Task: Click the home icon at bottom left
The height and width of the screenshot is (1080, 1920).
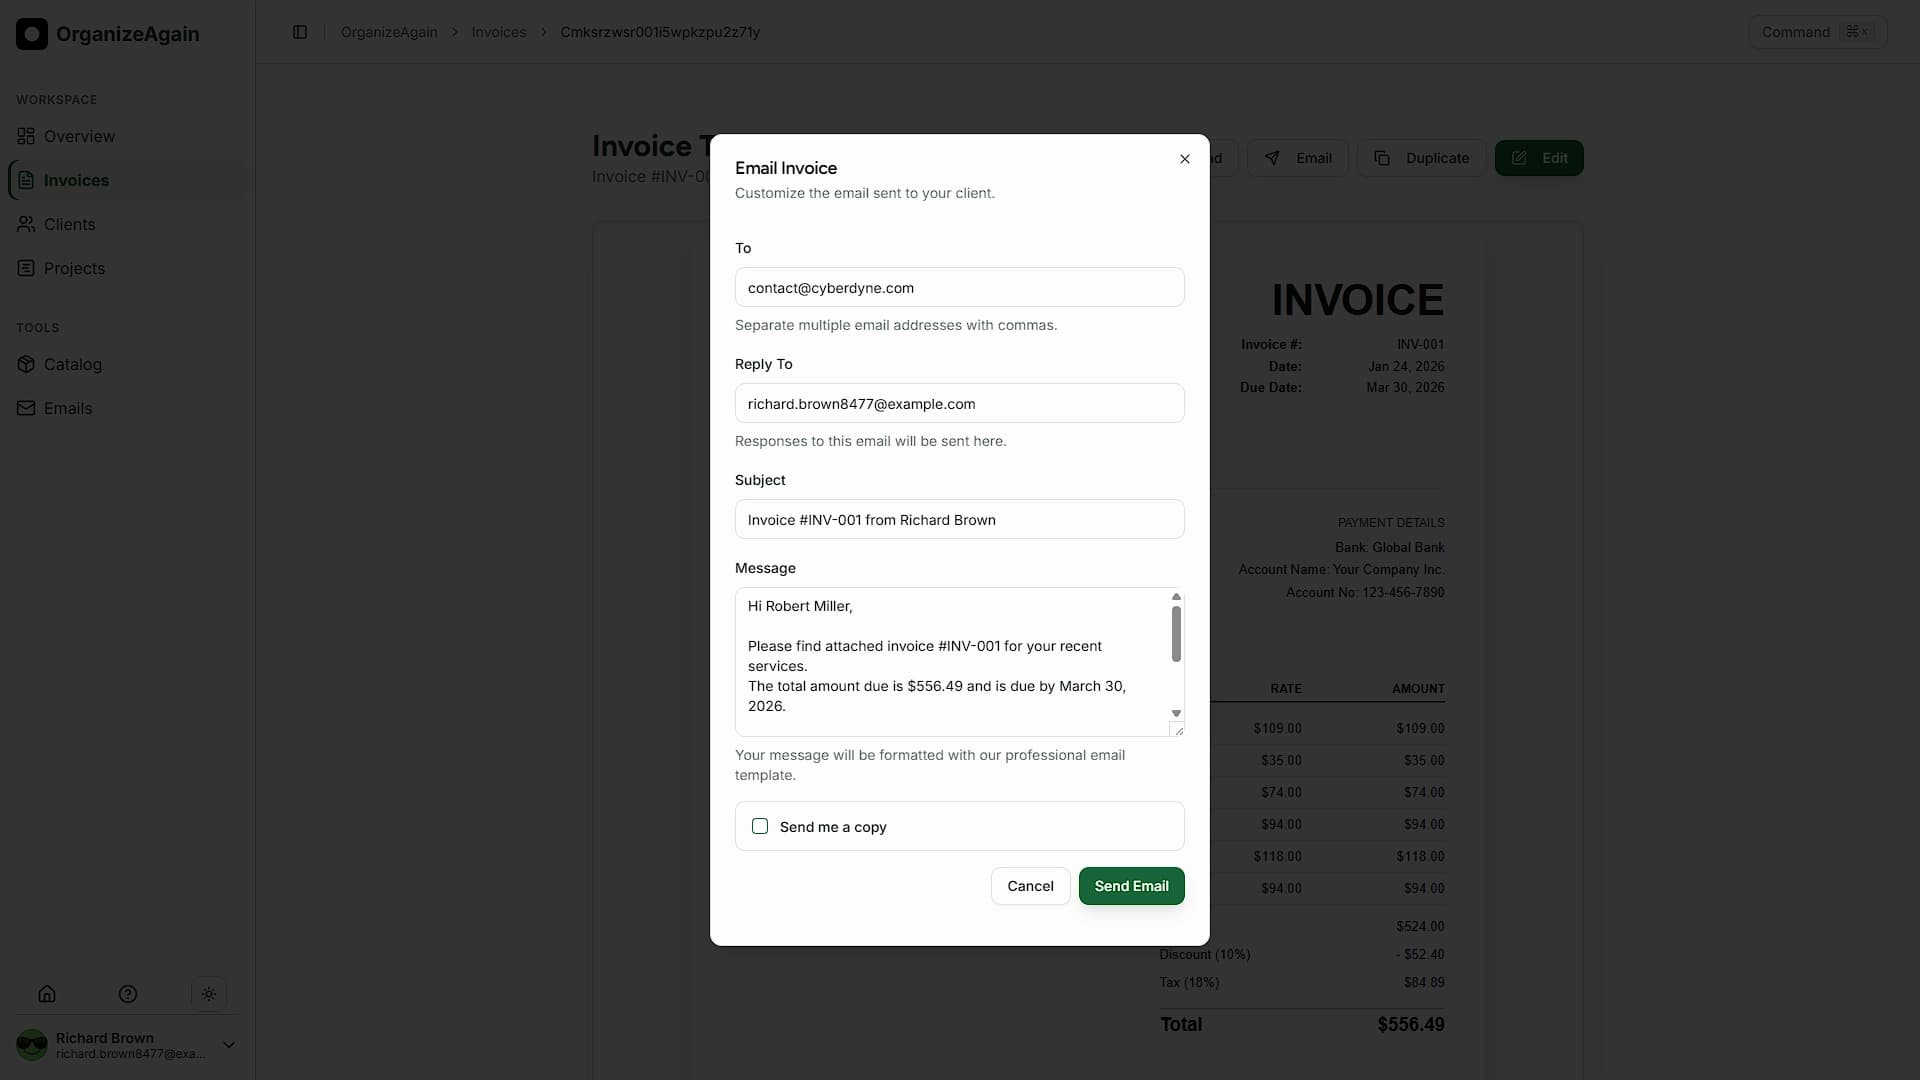Action: 47,993
